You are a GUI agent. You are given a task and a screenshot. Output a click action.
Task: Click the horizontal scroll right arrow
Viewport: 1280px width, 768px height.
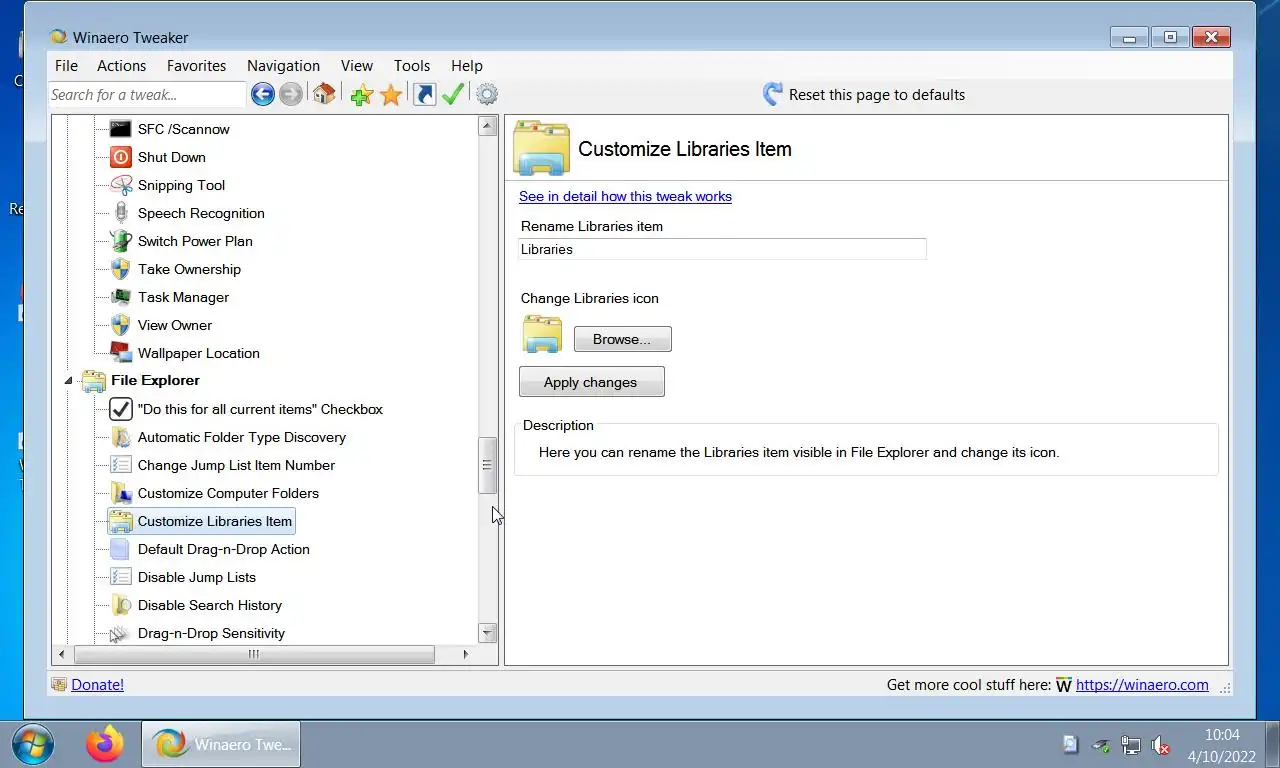465,654
